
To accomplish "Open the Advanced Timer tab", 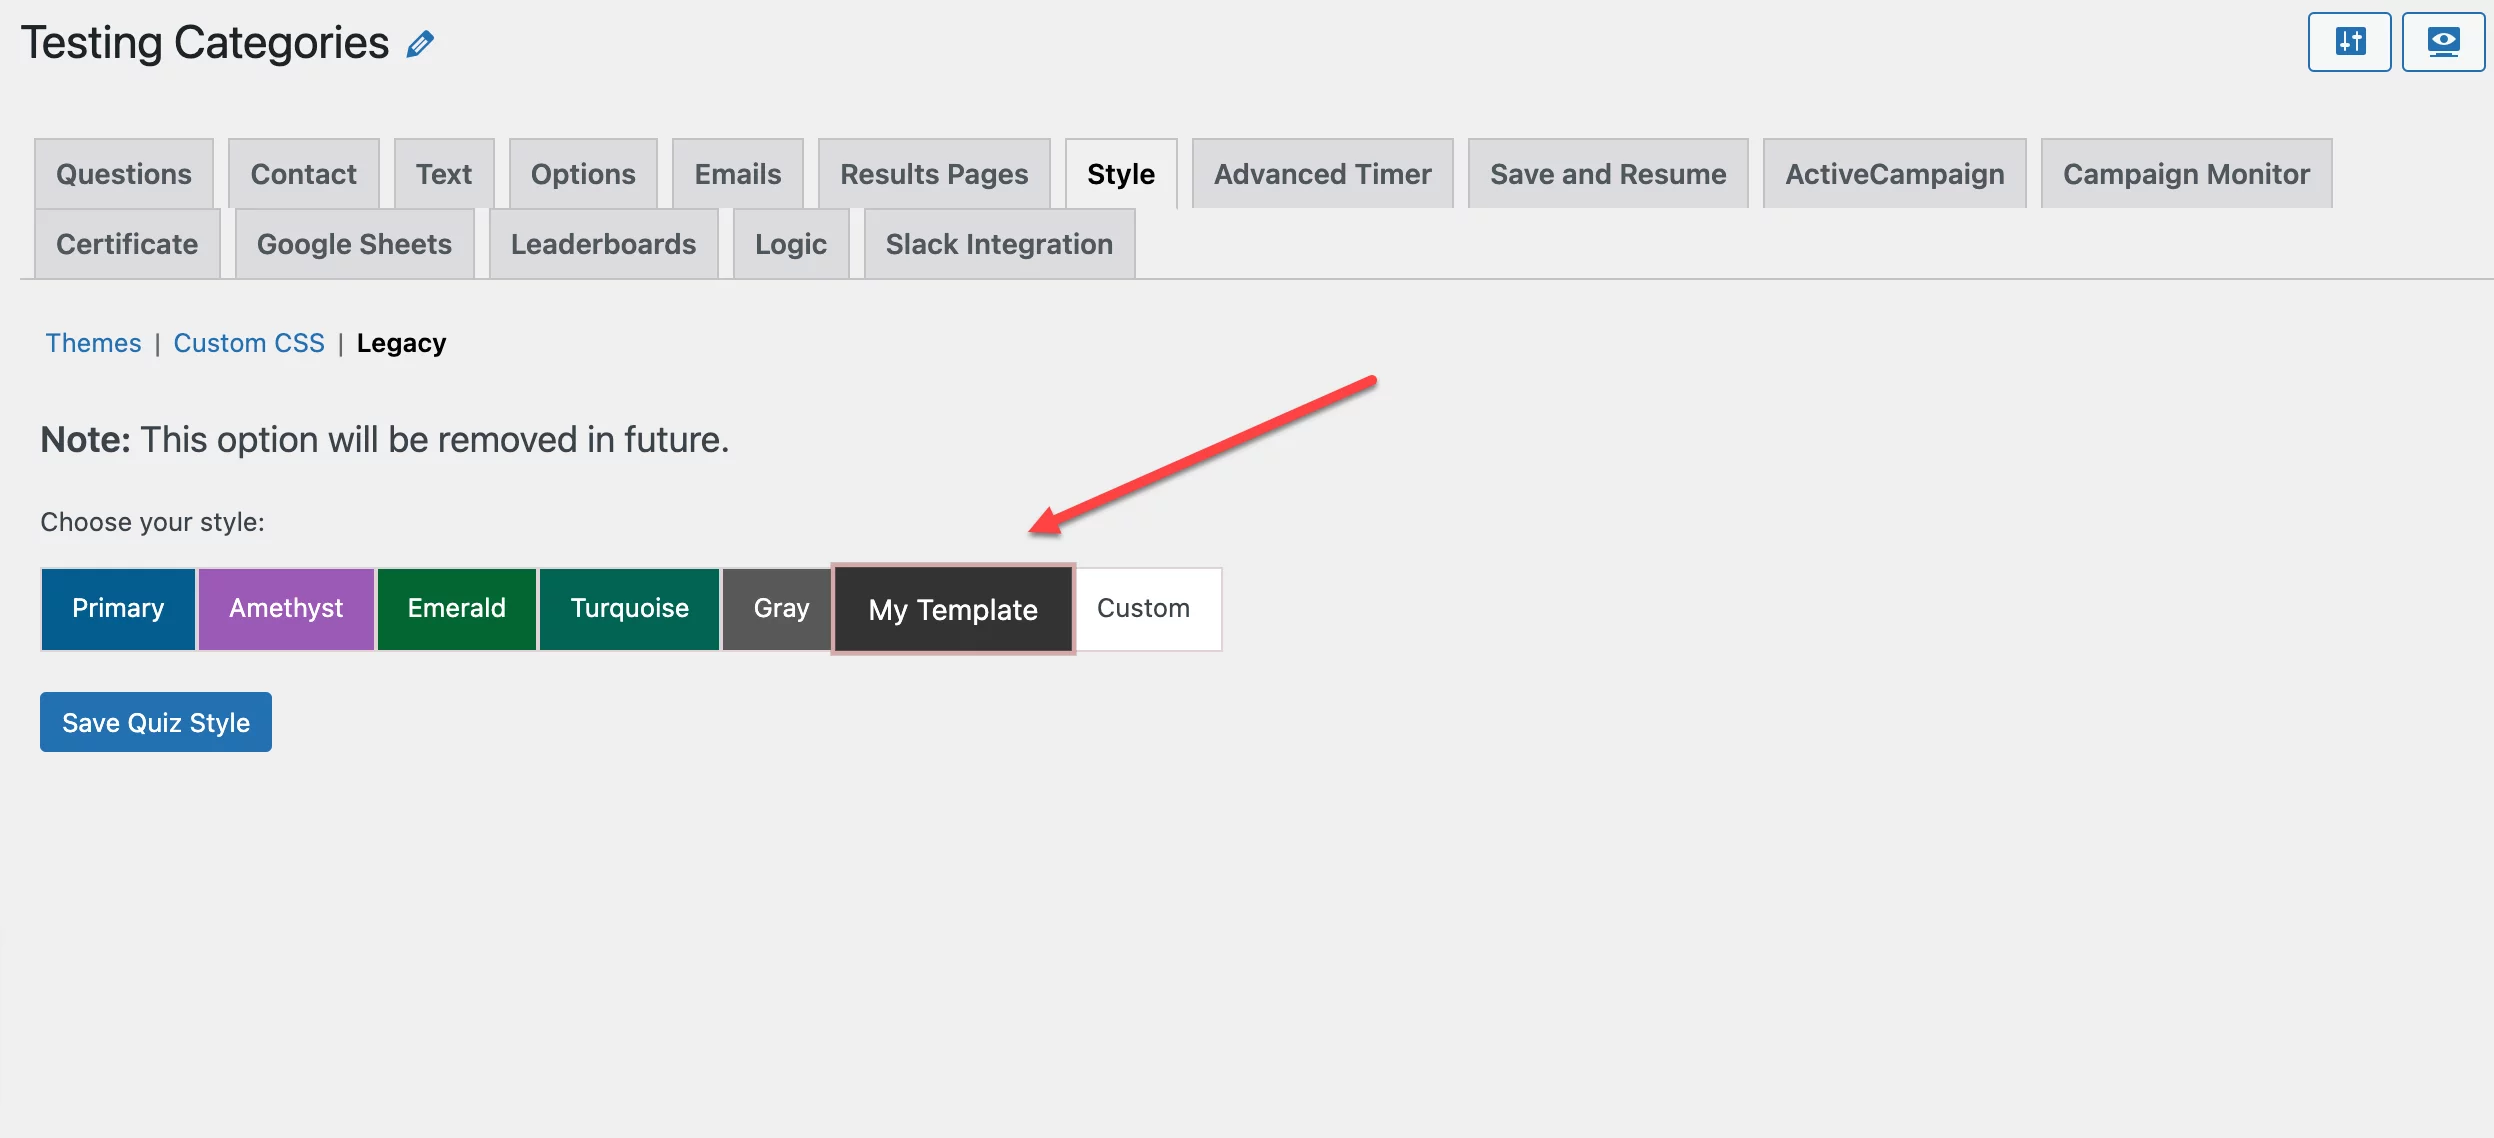I will pos(1322,174).
